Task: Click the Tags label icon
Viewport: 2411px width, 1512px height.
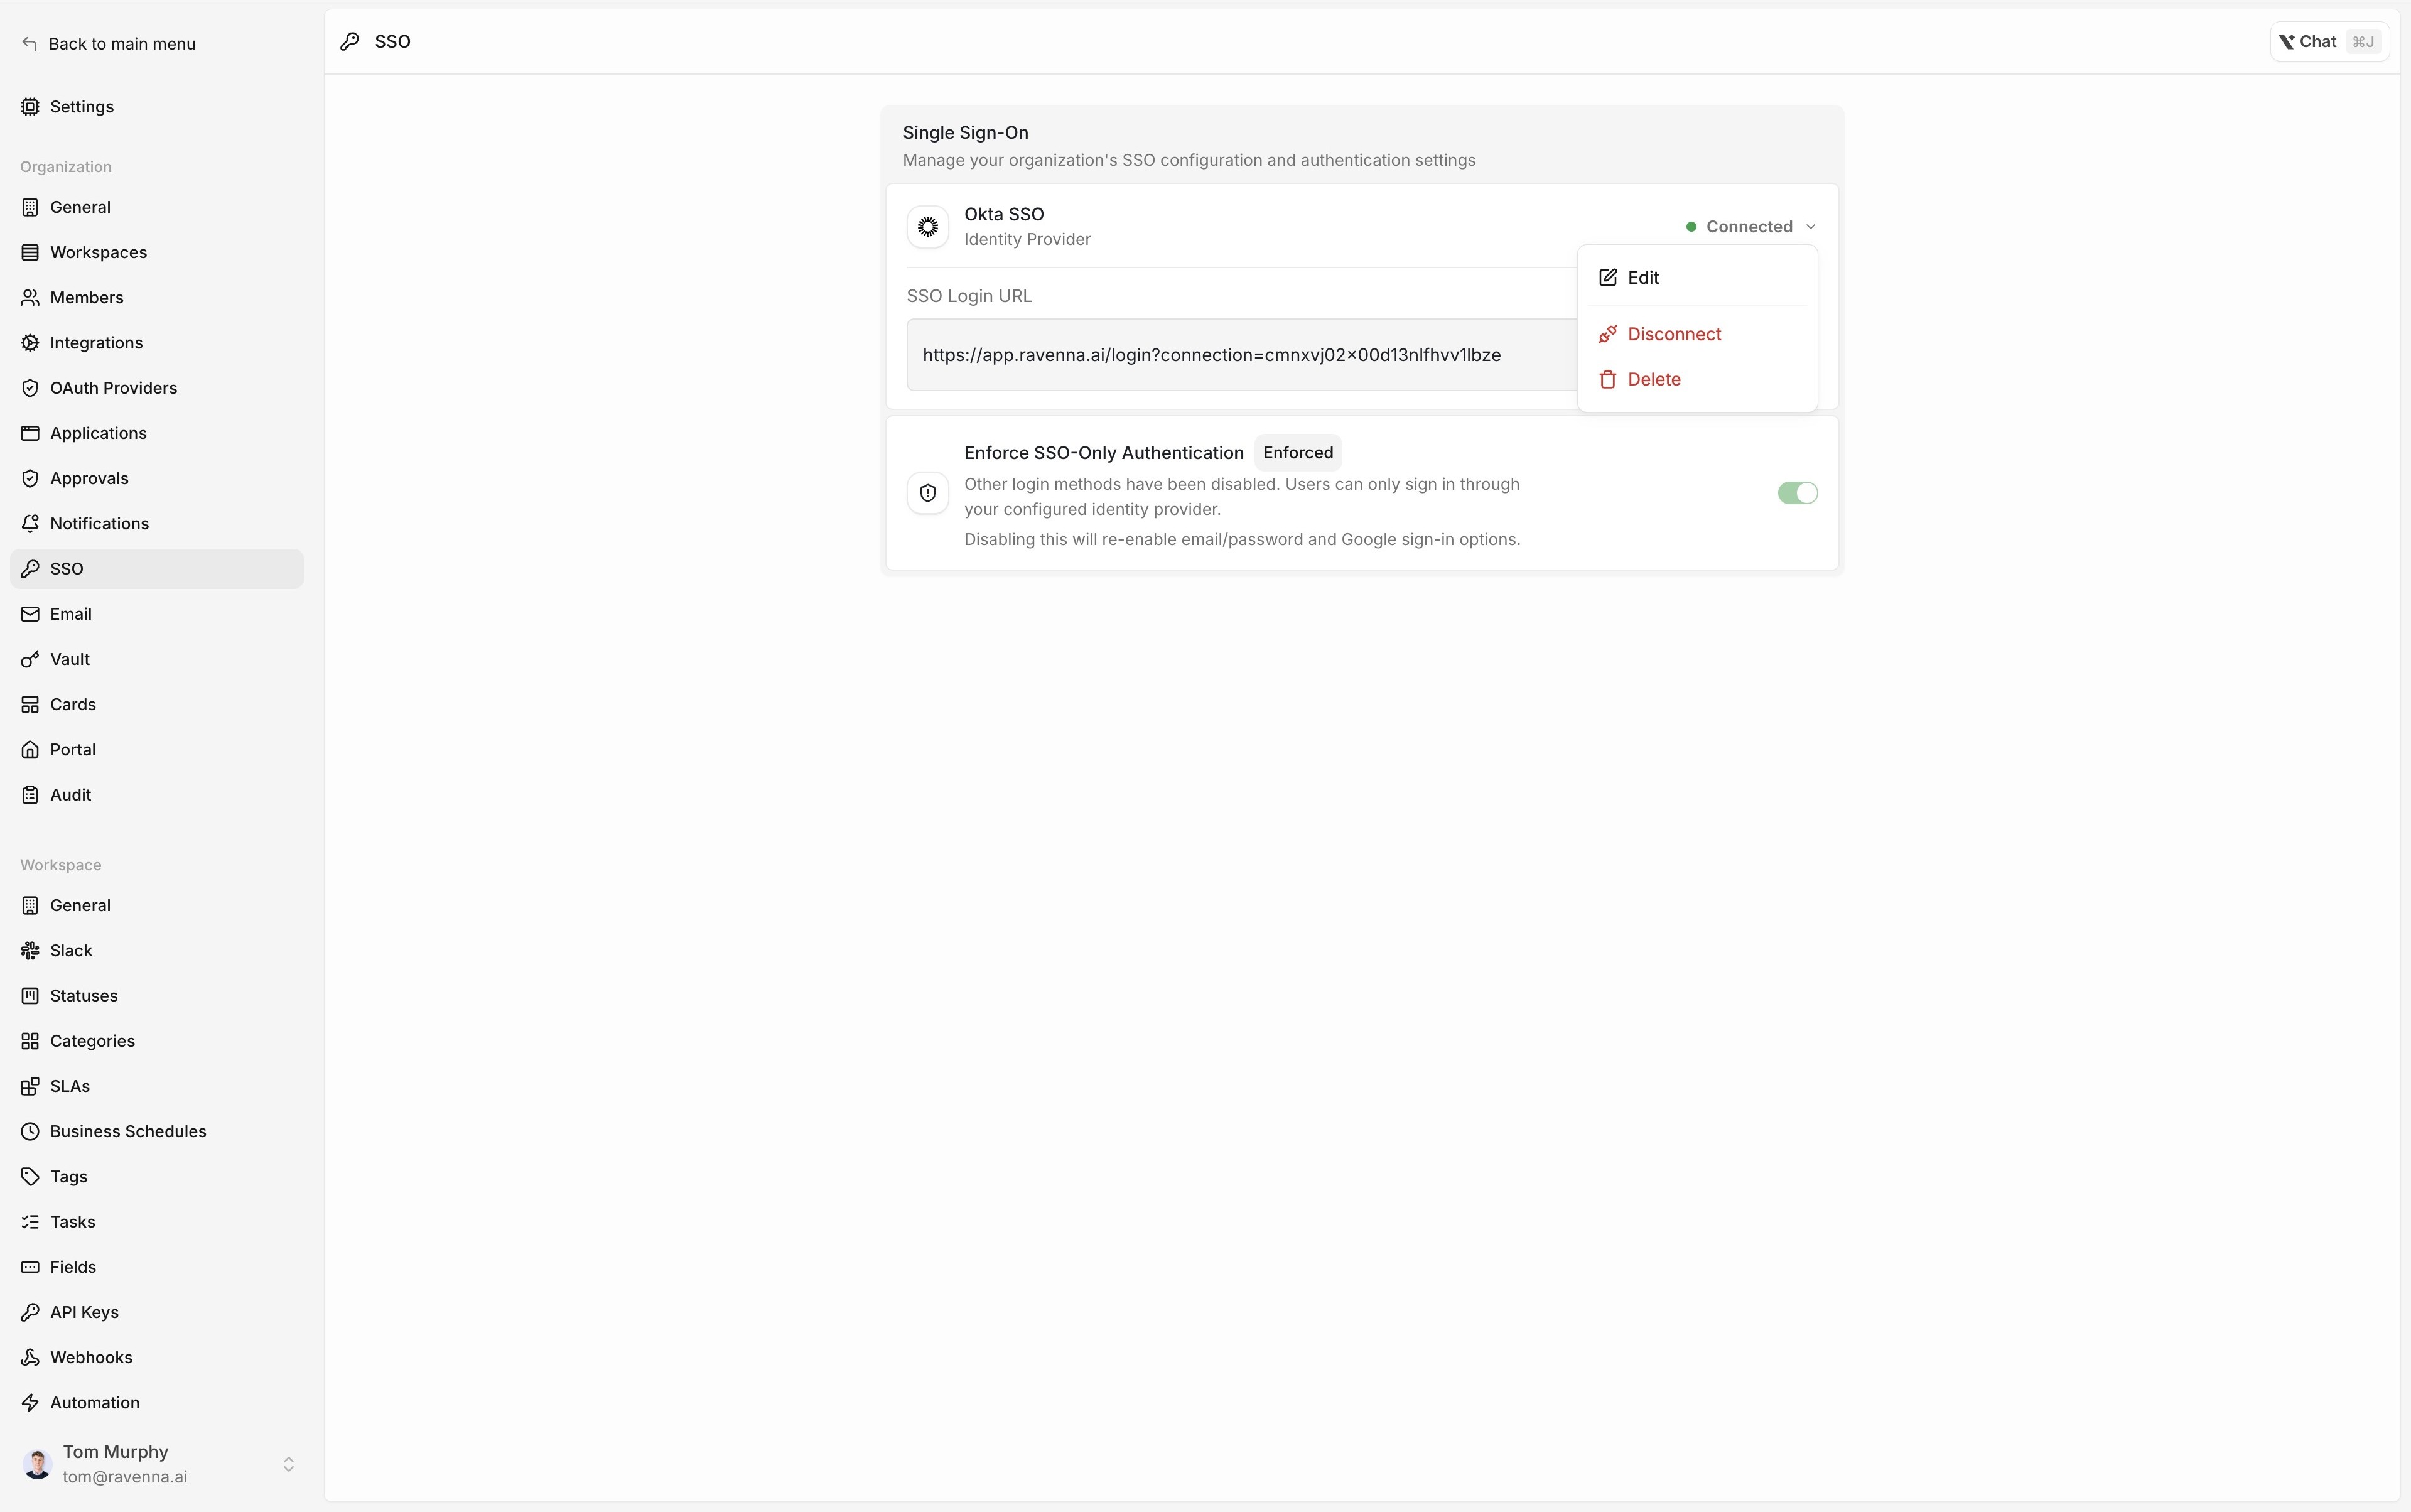Action: 30,1176
